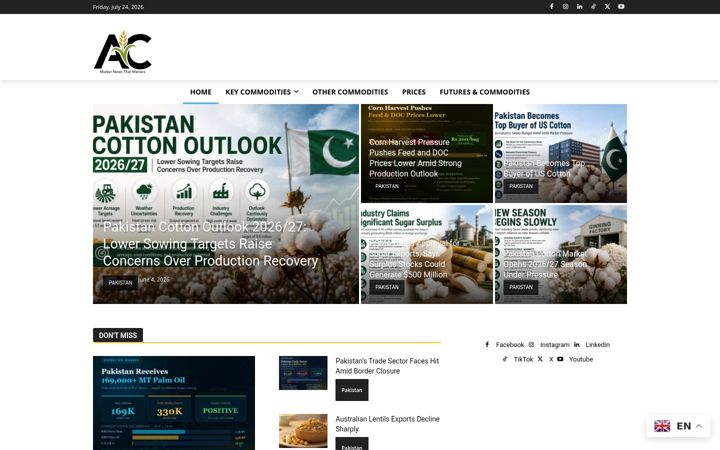The width and height of the screenshot is (720, 450).
Task: Click Pakistan tag under Australian Lentils article
Action: coord(352,444)
